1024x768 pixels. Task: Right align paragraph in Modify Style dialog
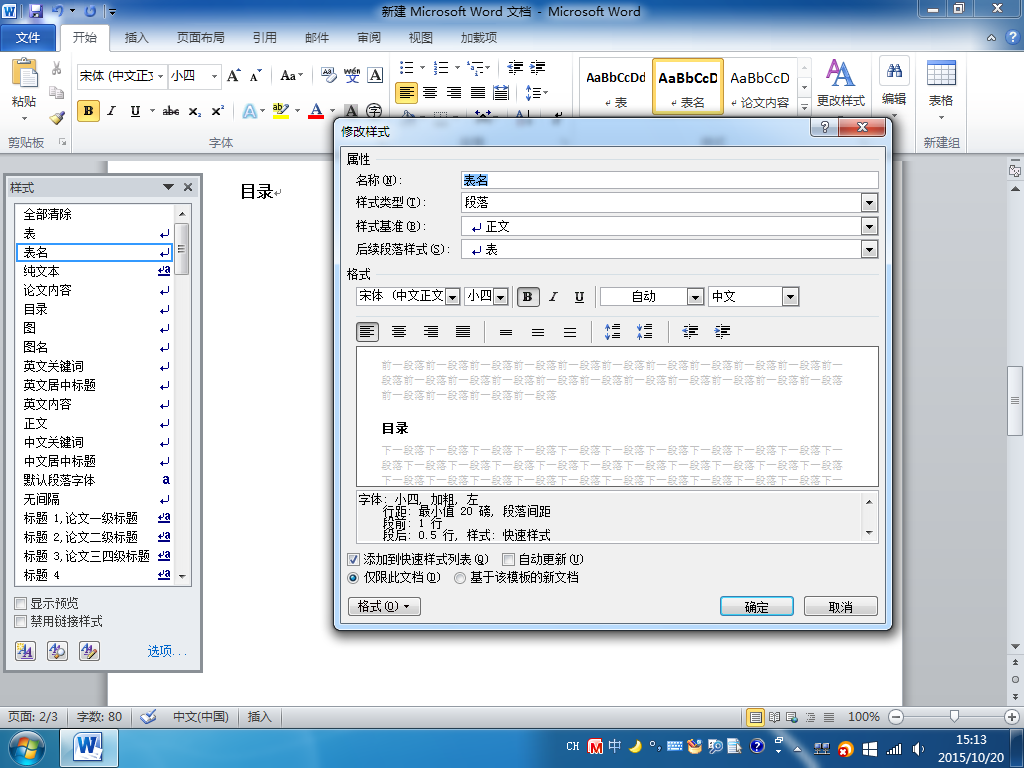tap(431, 332)
